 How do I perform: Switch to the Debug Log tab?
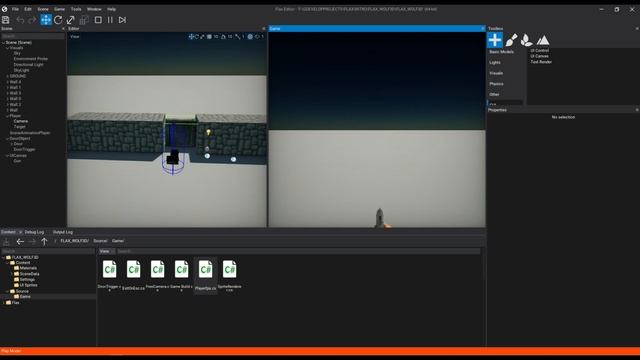(x=34, y=232)
